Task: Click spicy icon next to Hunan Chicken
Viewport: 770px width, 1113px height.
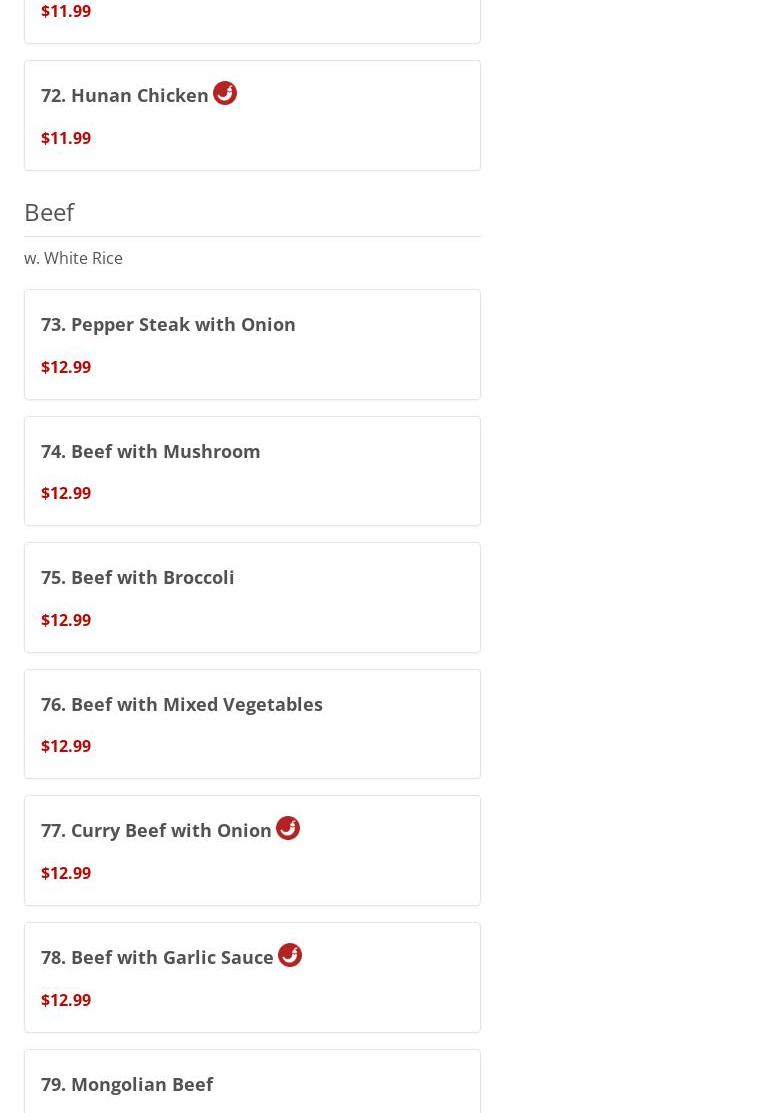Action: click(225, 93)
